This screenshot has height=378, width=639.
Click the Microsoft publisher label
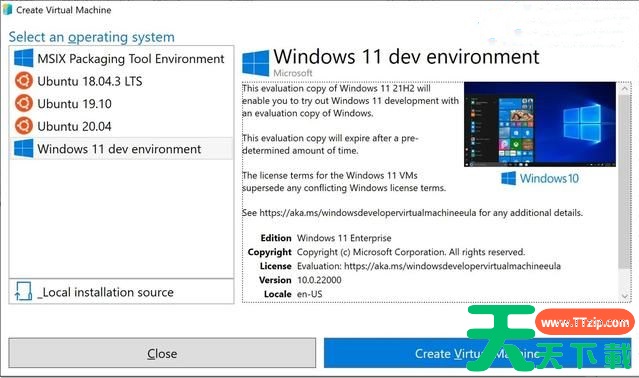[x=293, y=73]
